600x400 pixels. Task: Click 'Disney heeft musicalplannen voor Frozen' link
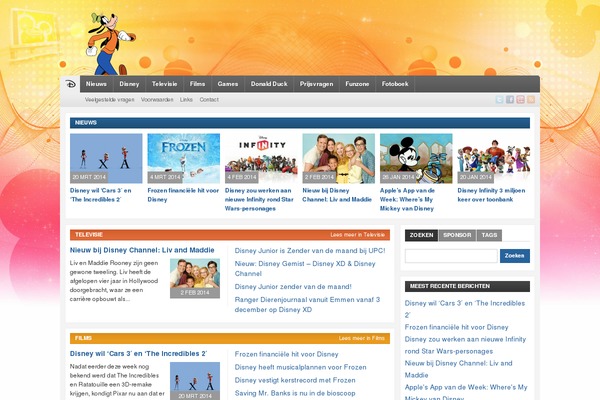pyautogui.click(x=300, y=367)
